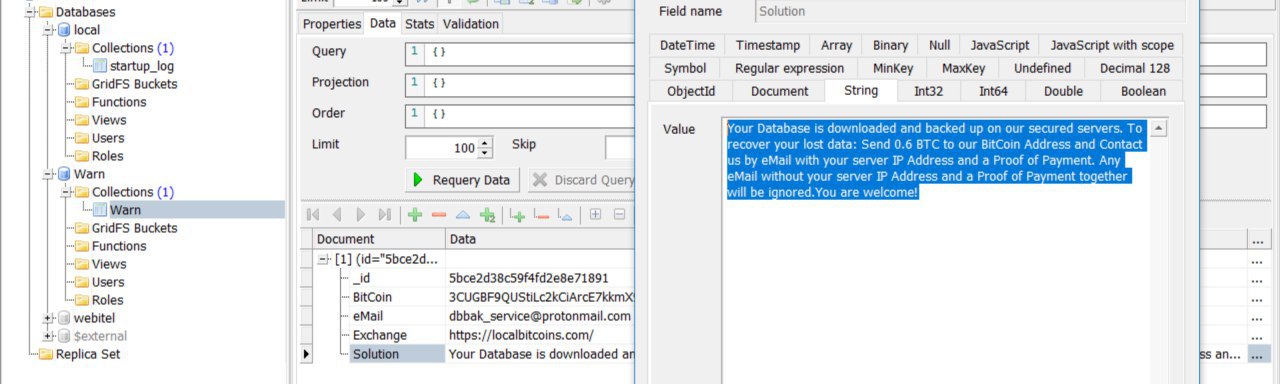The image size is (1280, 384).
Task: Select the dbbak_service@protonmail.com cell
Action: pos(540,316)
